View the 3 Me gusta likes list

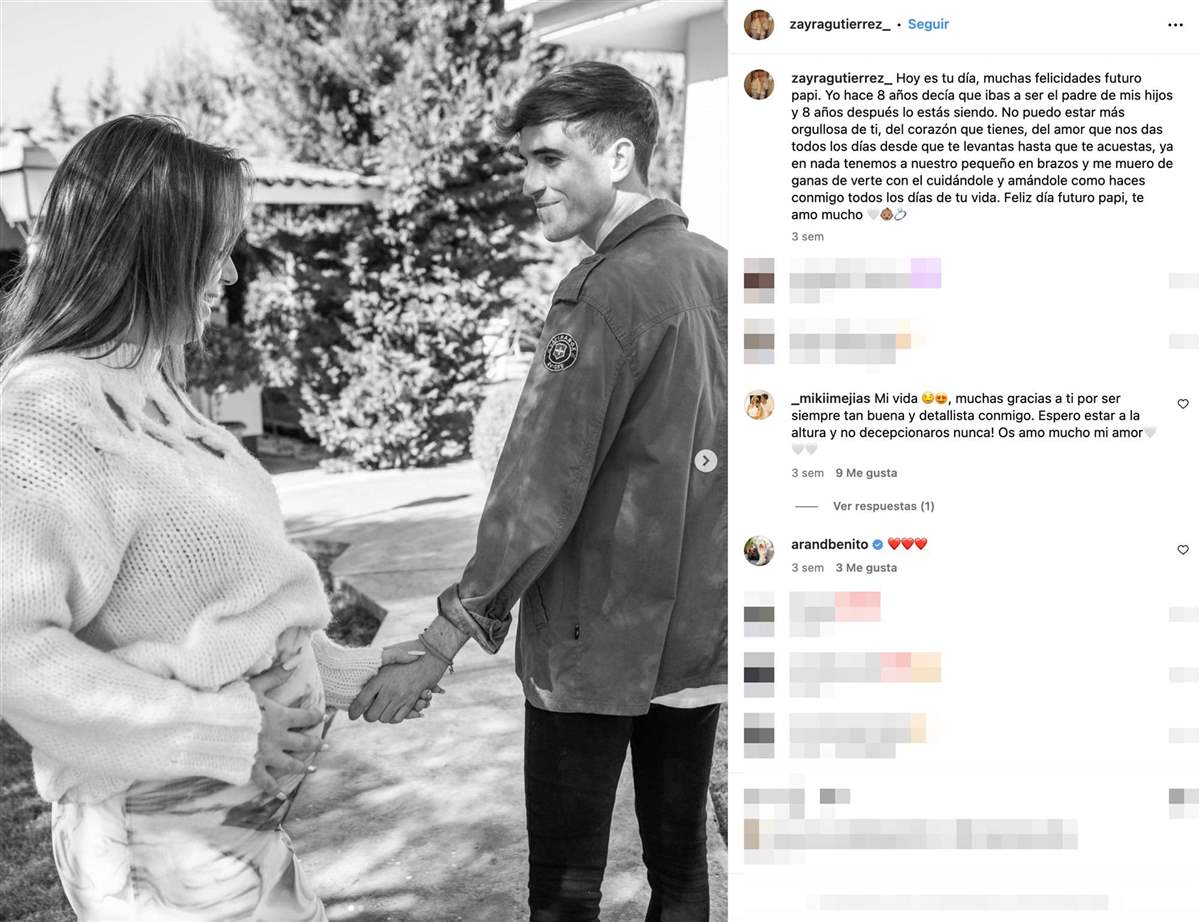[866, 568]
